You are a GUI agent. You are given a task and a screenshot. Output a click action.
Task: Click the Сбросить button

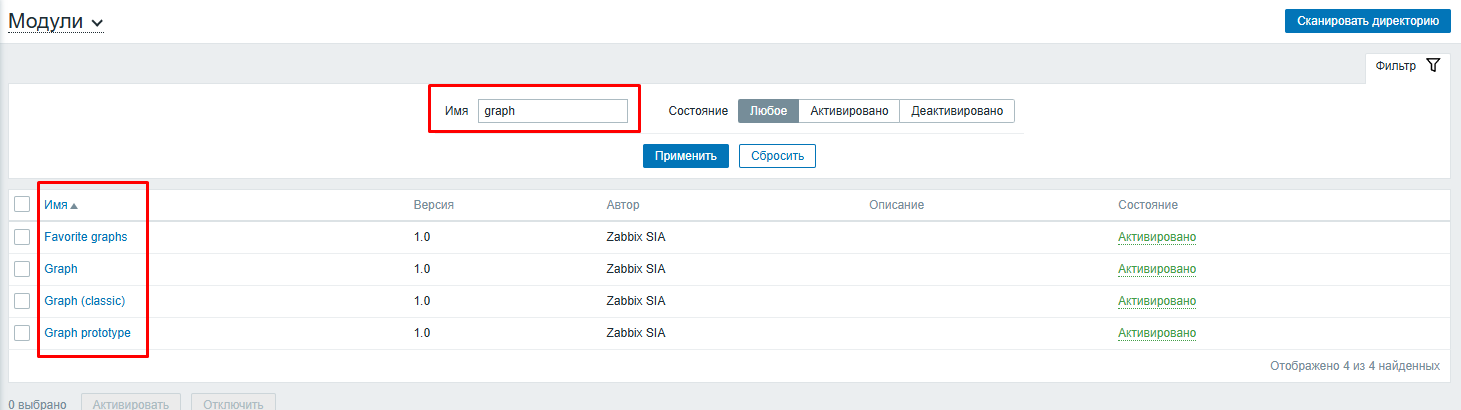pyautogui.click(x=777, y=156)
